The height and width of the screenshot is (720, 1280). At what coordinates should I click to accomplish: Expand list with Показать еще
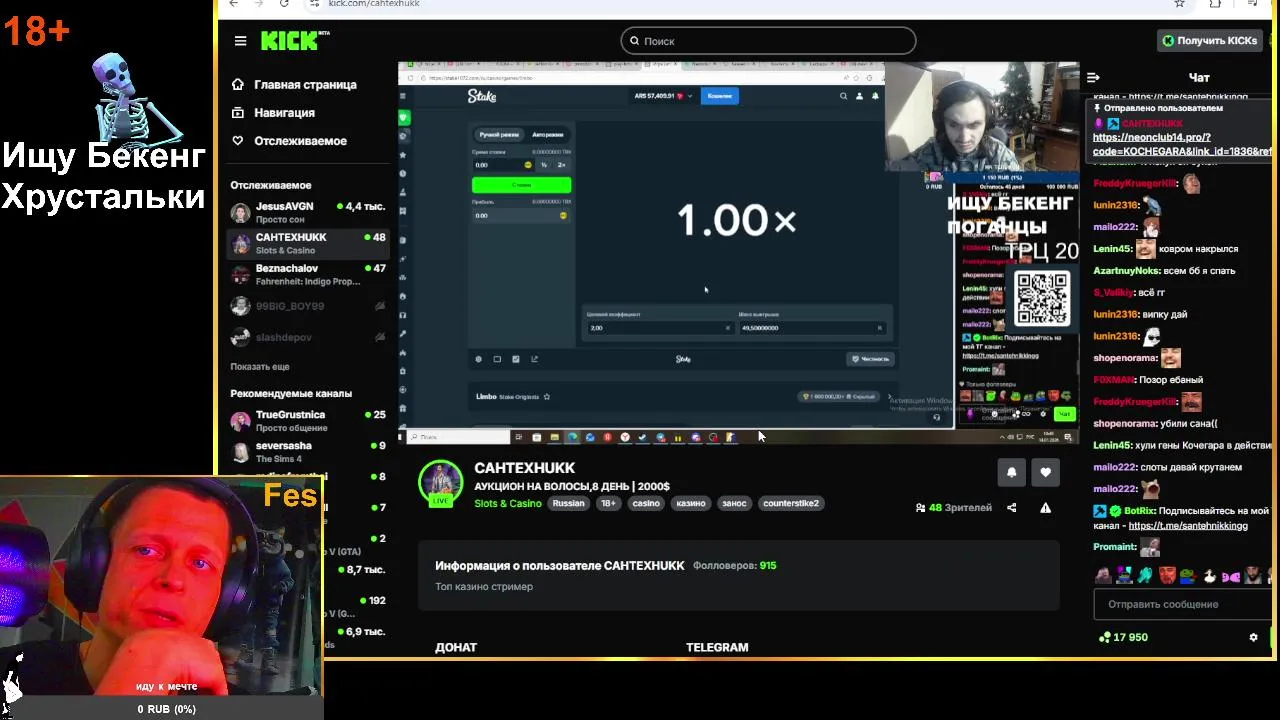coord(260,367)
